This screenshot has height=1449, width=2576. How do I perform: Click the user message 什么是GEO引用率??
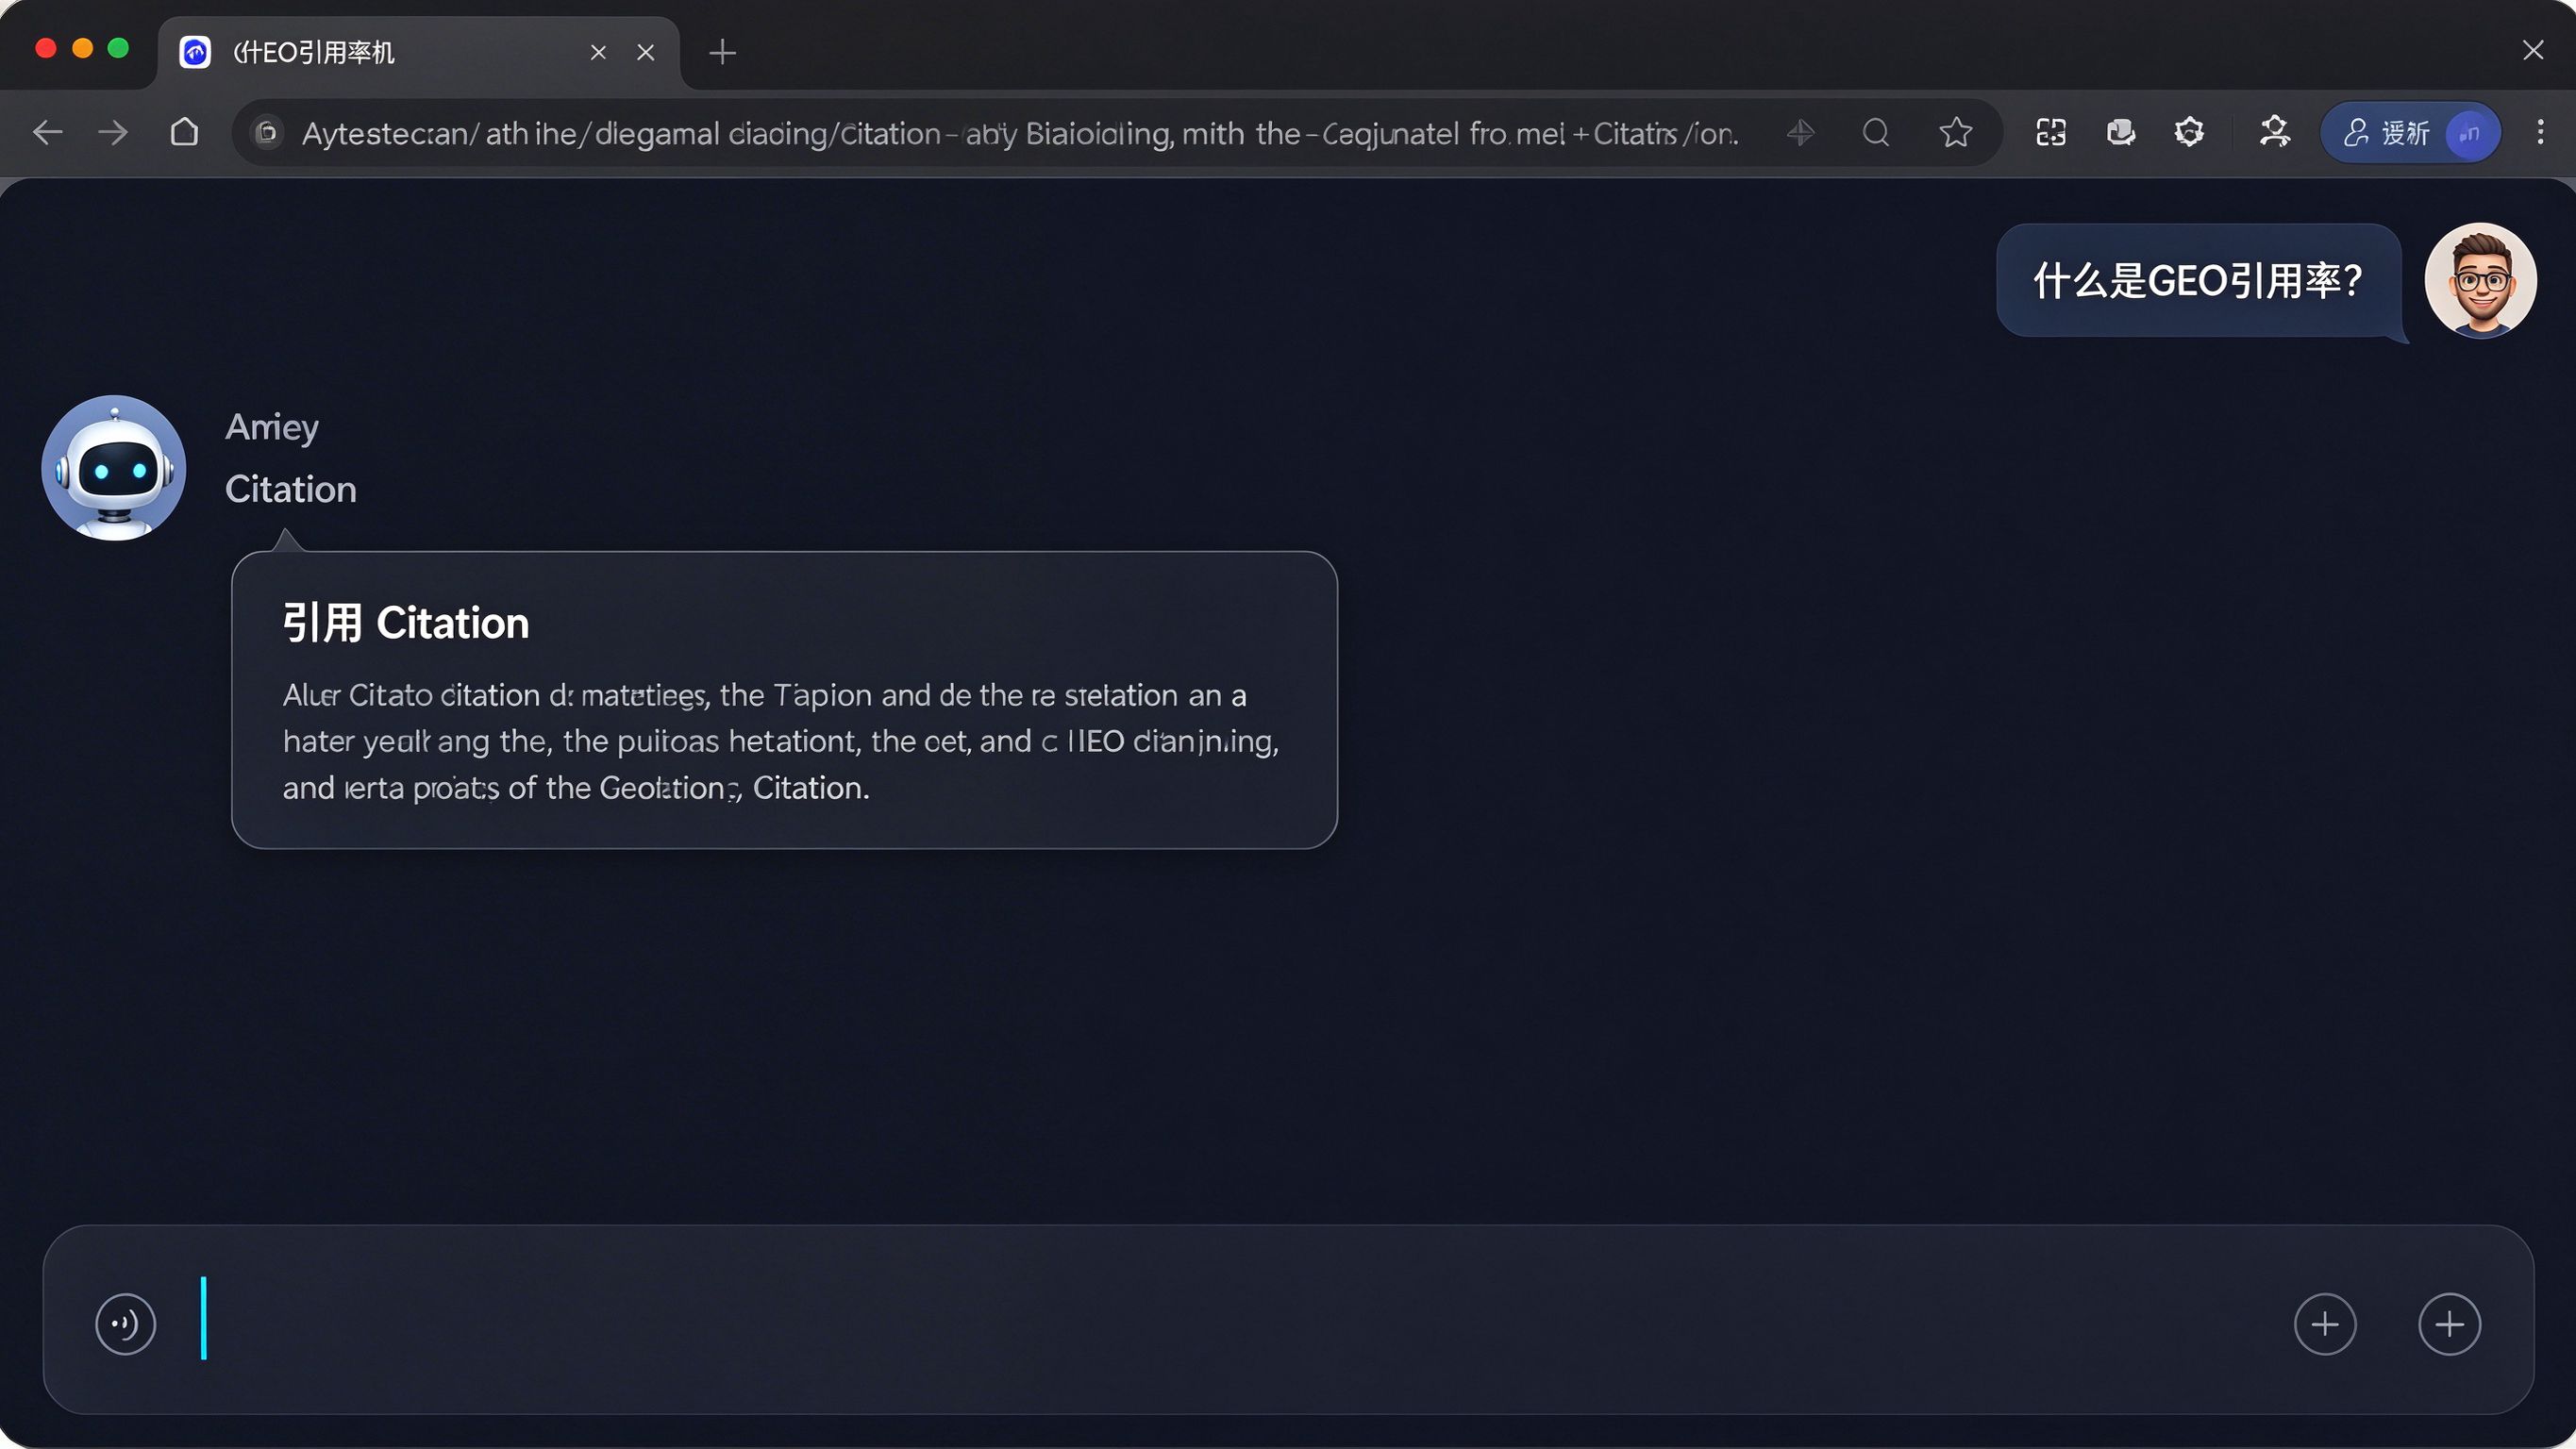coord(2199,281)
